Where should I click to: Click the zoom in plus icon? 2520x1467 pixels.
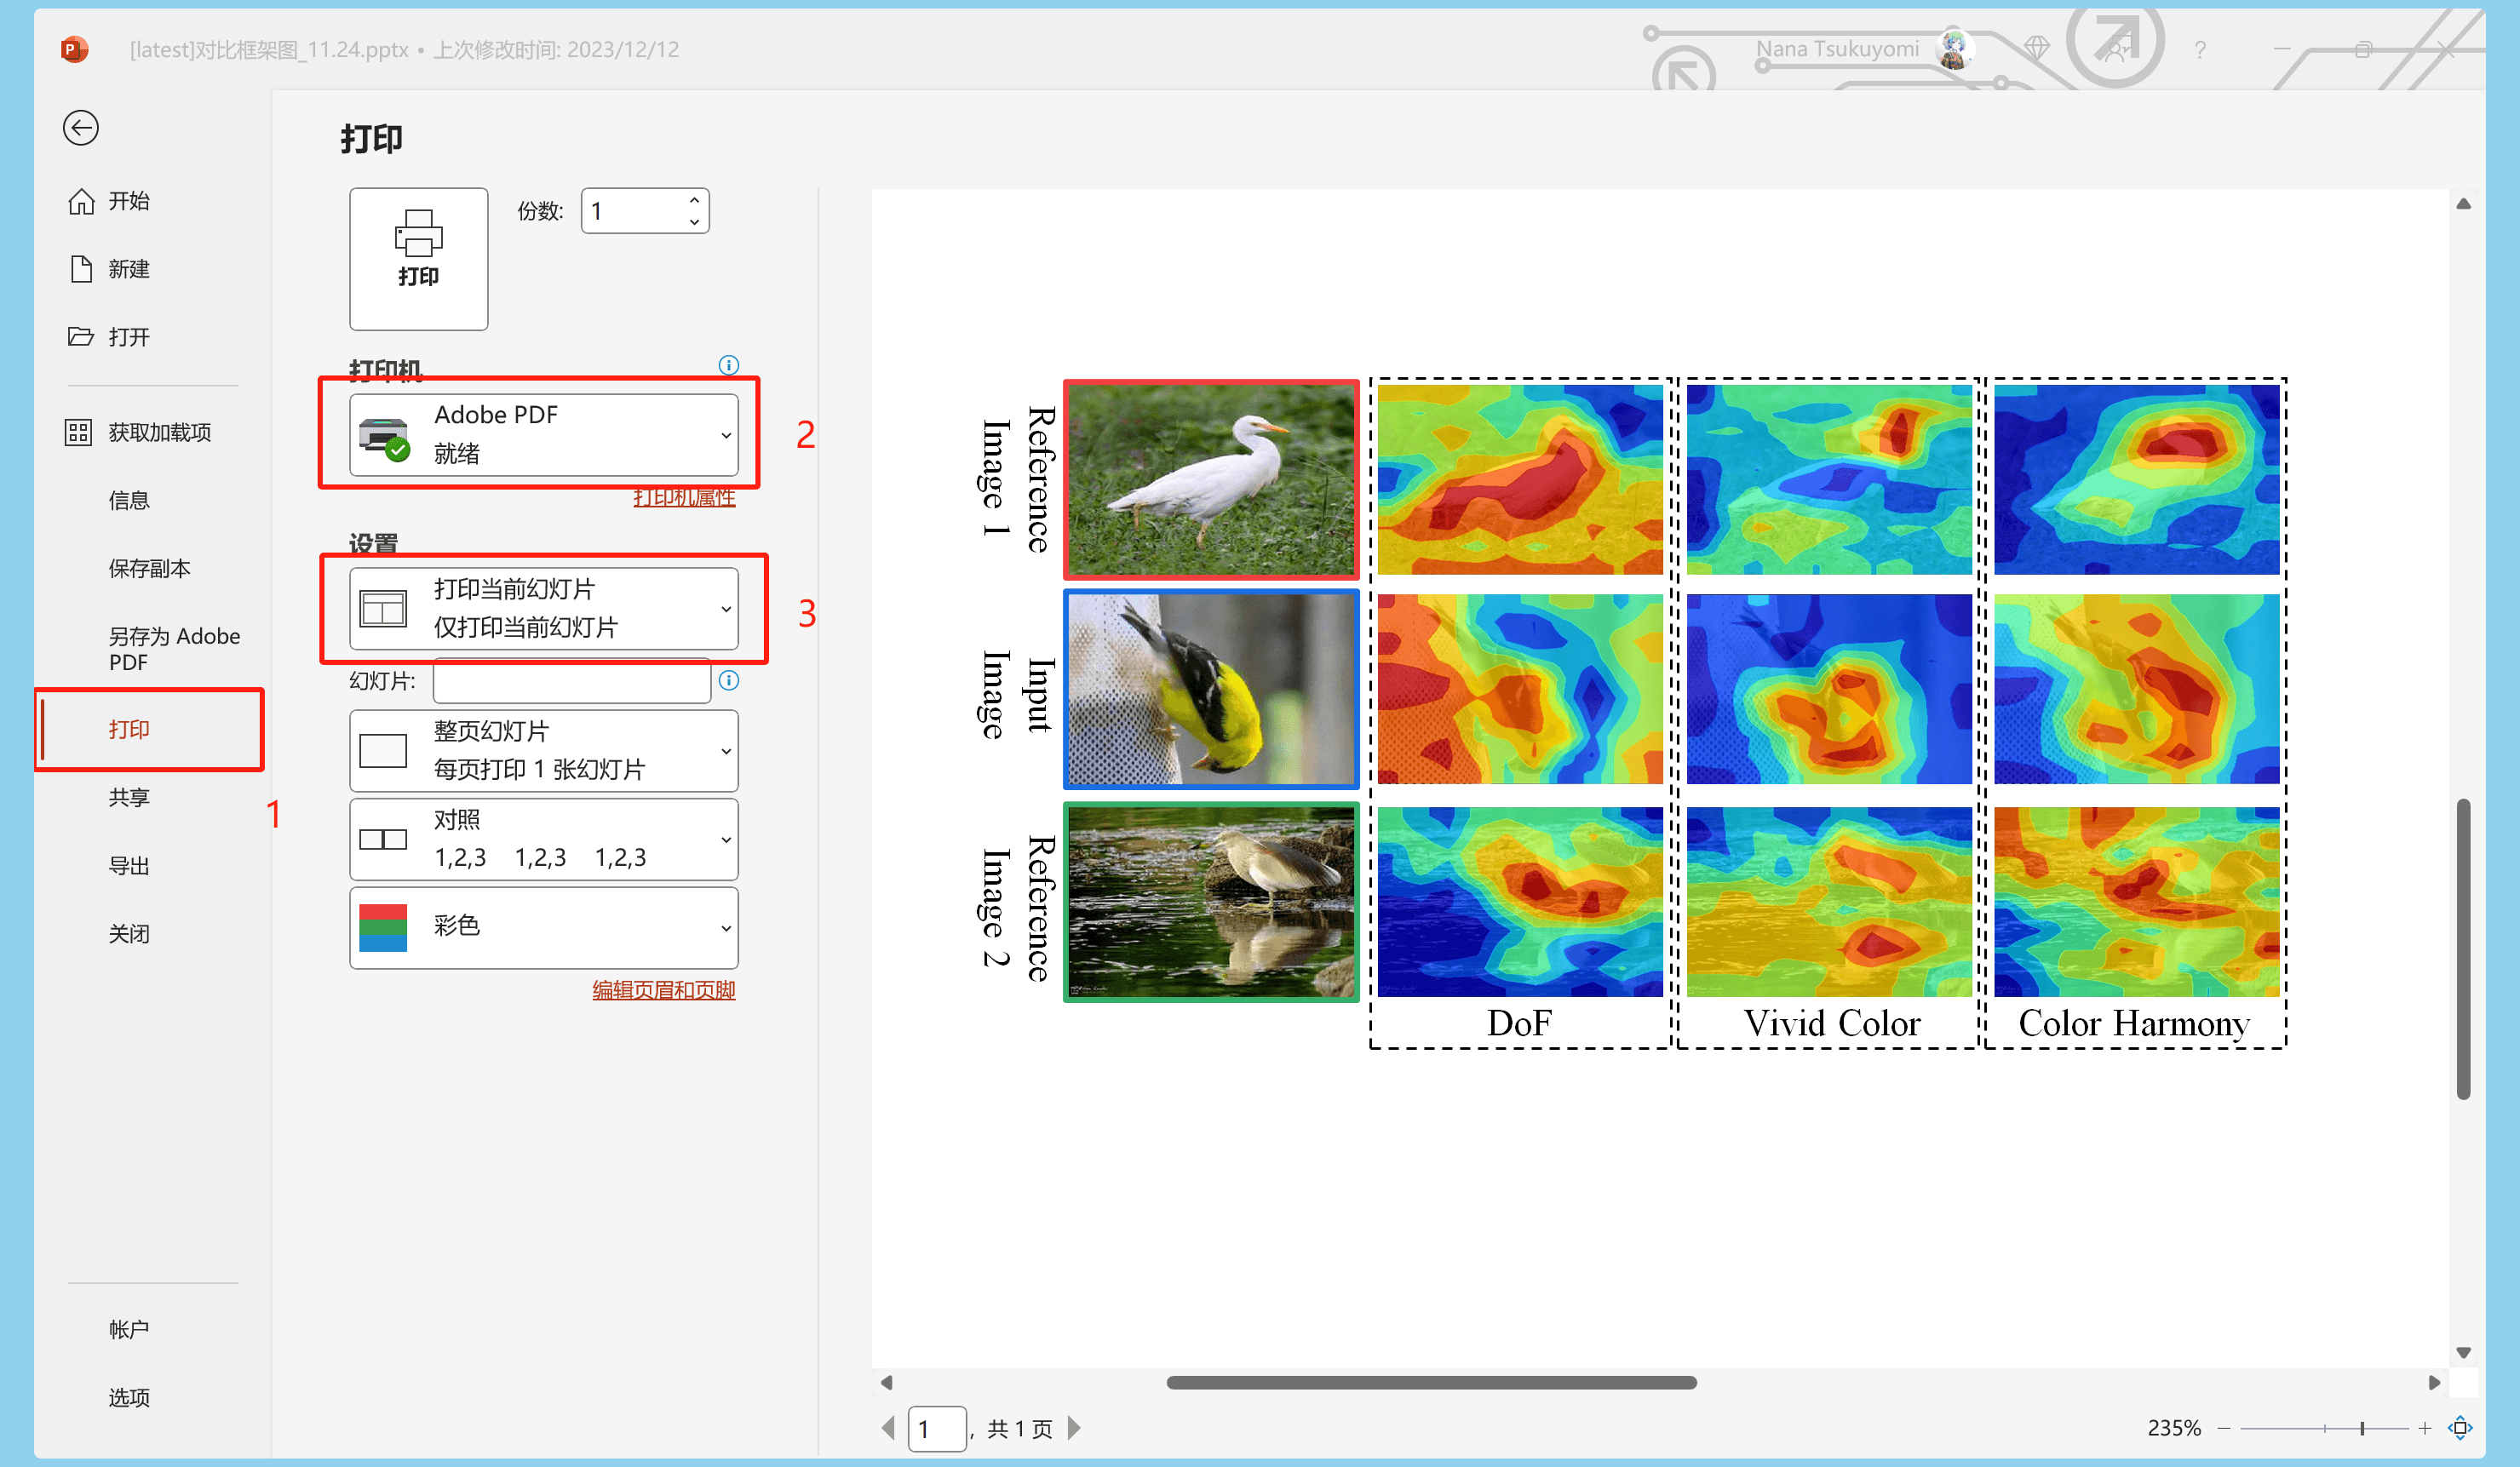2424,1427
